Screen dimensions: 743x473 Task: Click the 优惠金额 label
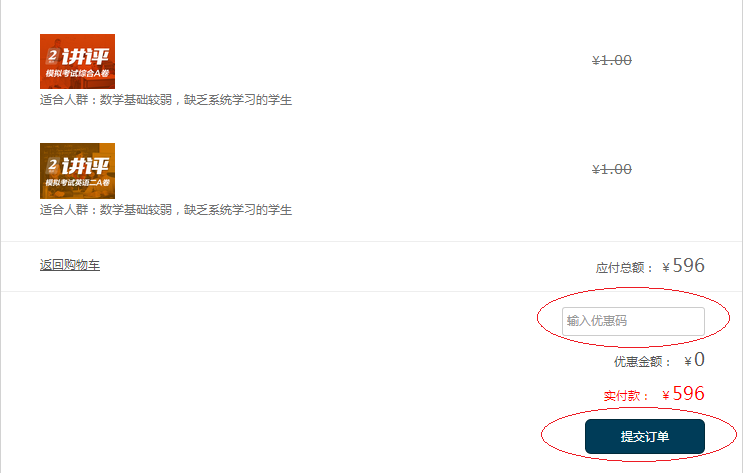pos(643,362)
